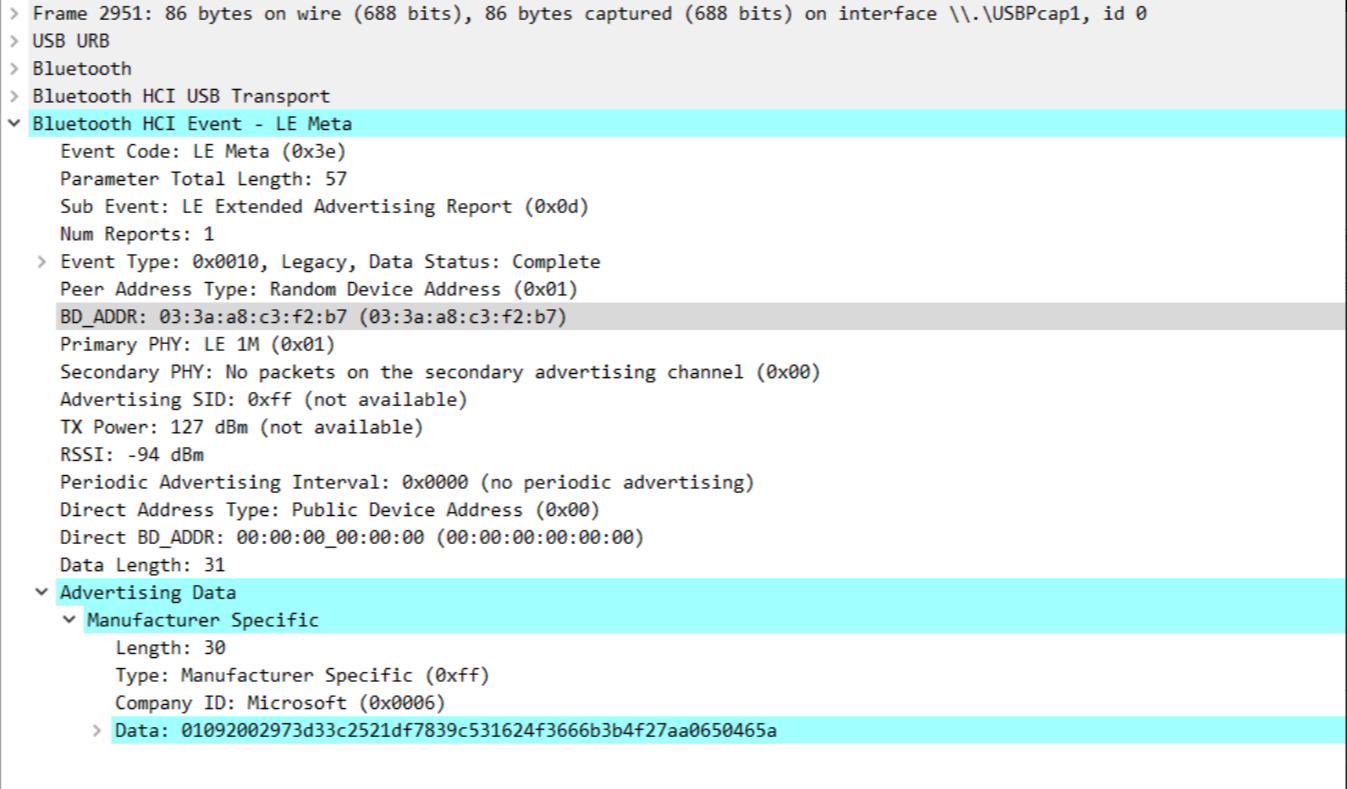Expand the Bluetooth protocol node

click(x=13, y=69)
